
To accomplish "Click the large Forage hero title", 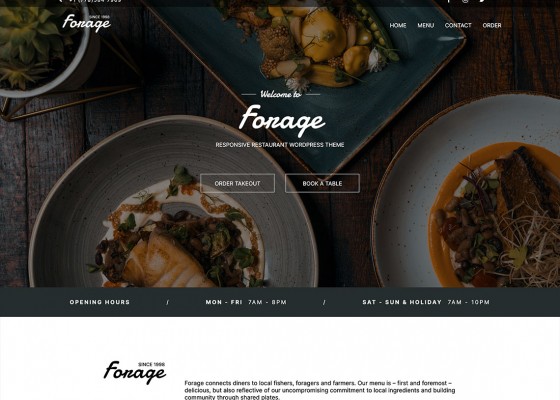I will tap(282, 120).
